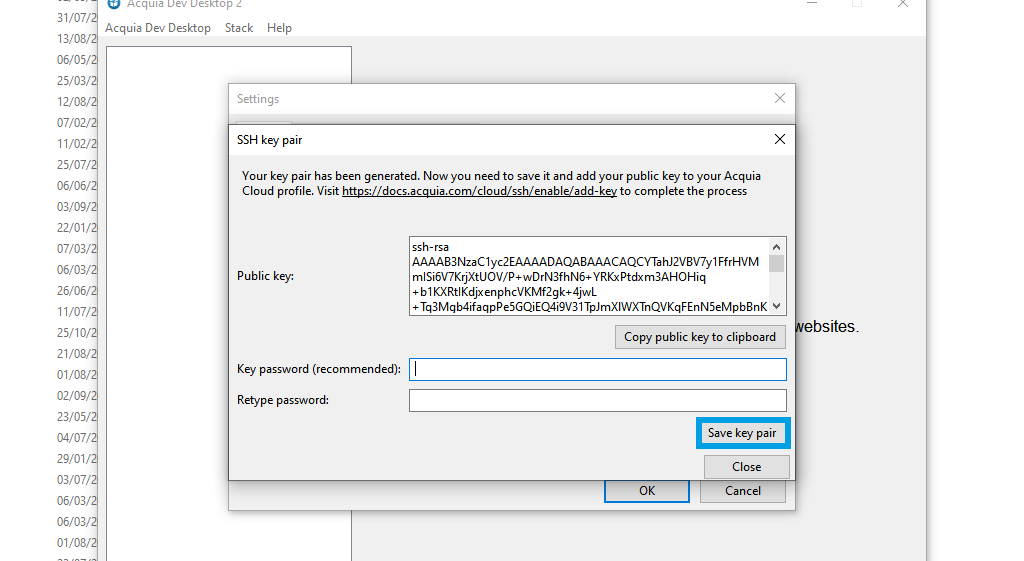This screenshot has width=1024, height=561.
Task: Cancel the Settings dialog
Action: tap(742, 491)
